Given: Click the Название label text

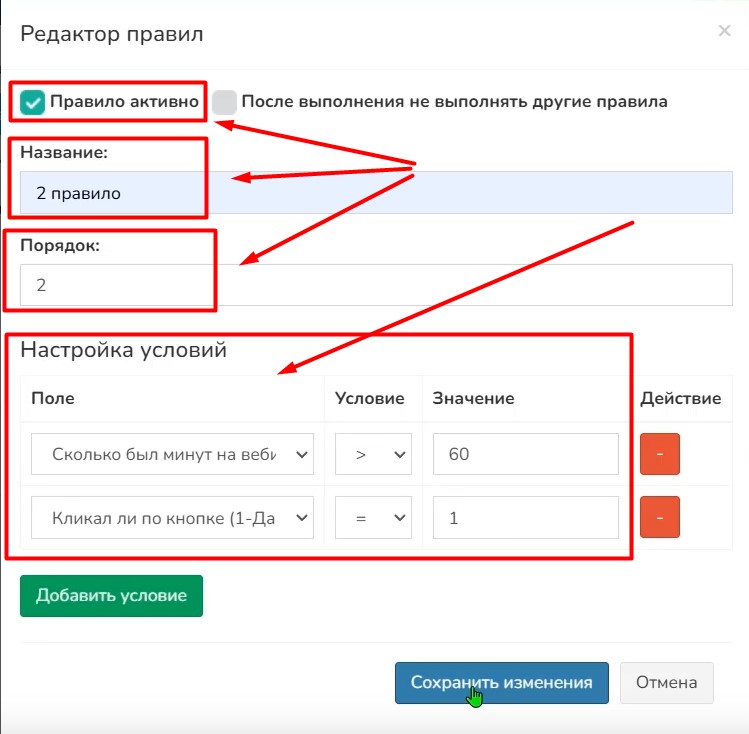Looking at the screenshot, I should click(x=64, y=153).
